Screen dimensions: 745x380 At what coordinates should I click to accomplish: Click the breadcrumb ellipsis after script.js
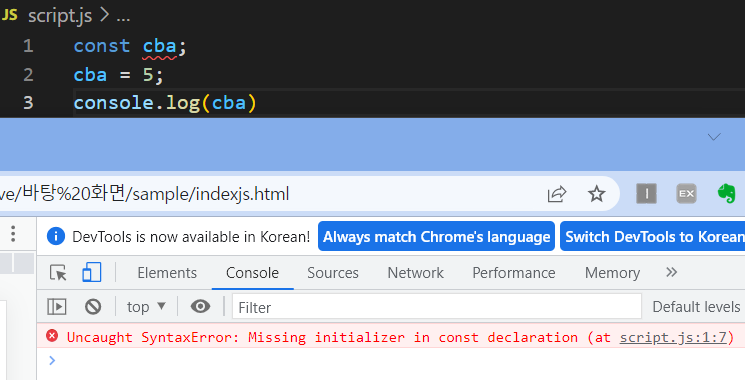[x=123, y=18]
